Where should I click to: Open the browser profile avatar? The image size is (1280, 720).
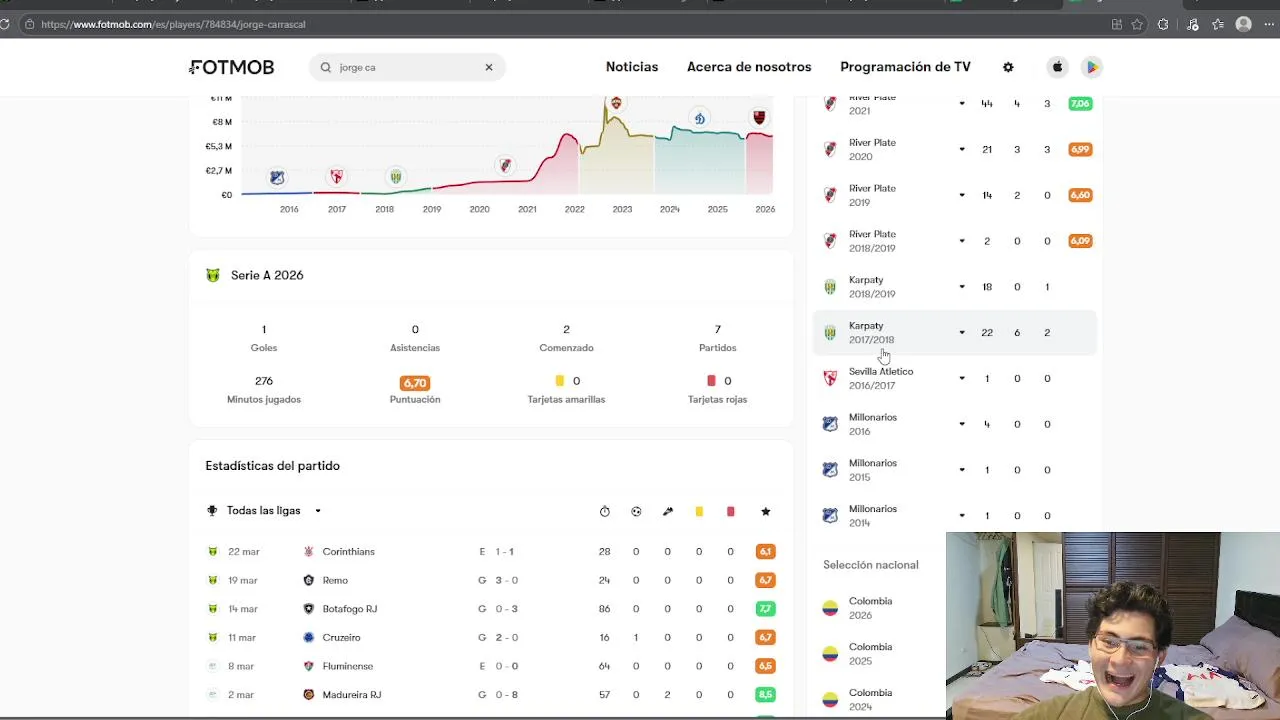pyautogui.click(x=1244, y=24)
